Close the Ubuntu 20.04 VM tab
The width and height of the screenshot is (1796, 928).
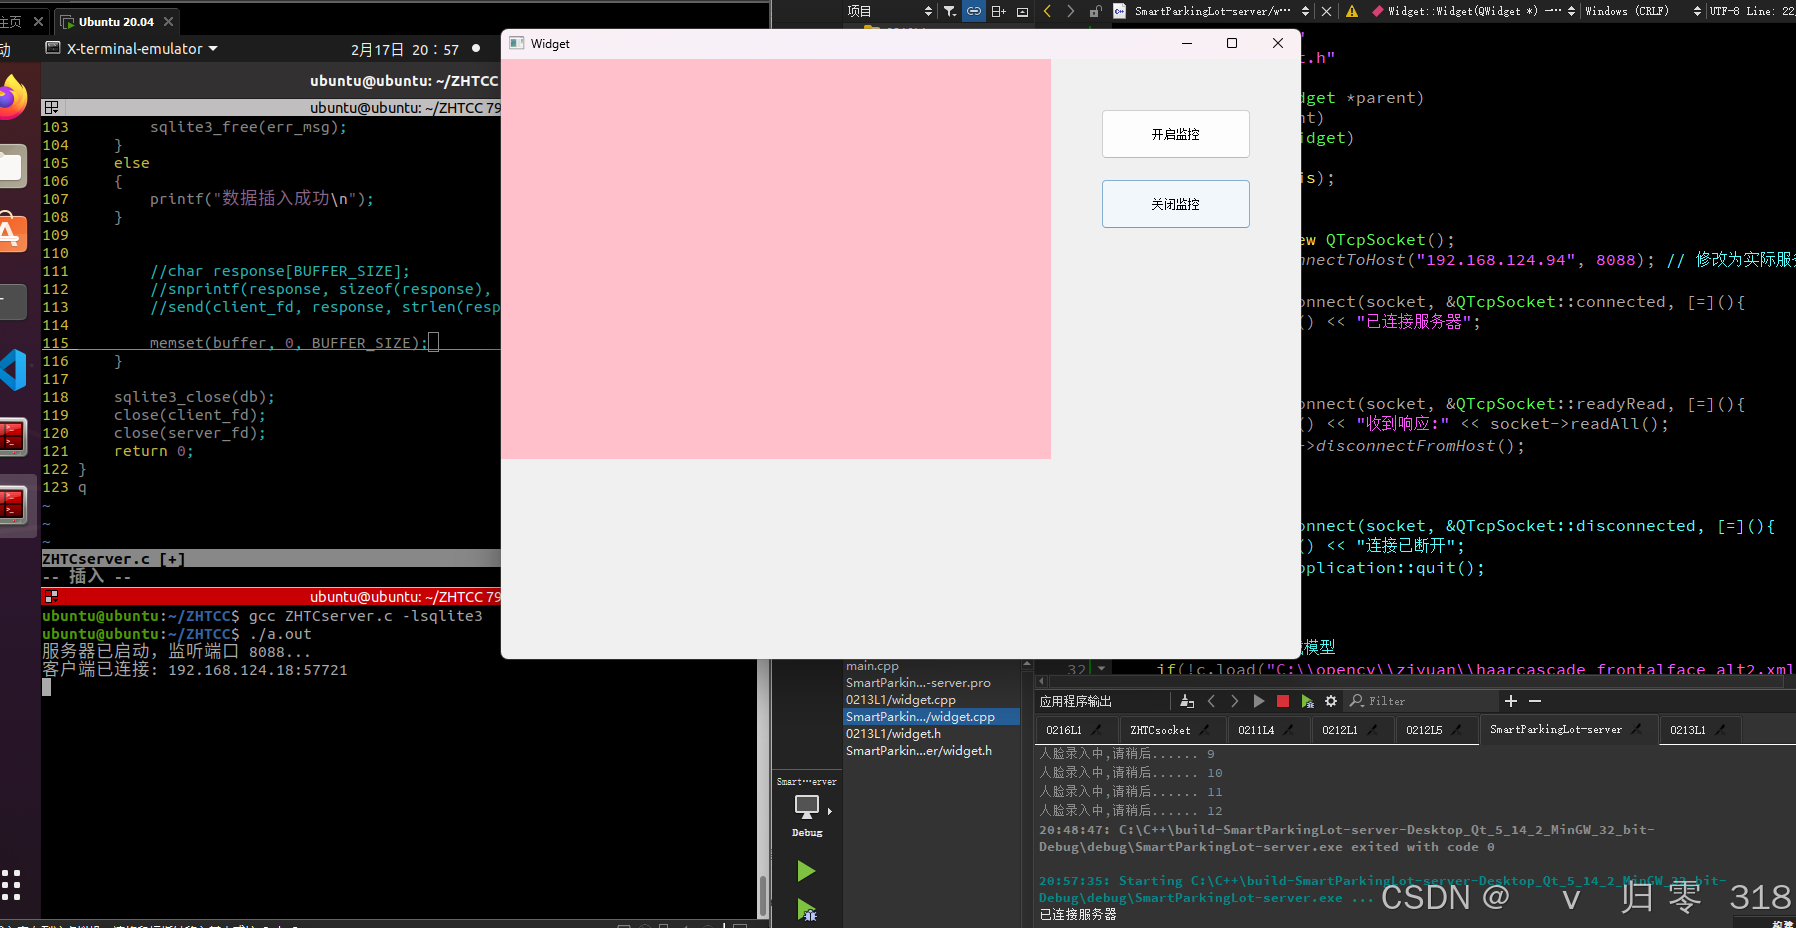pos(168,21)
